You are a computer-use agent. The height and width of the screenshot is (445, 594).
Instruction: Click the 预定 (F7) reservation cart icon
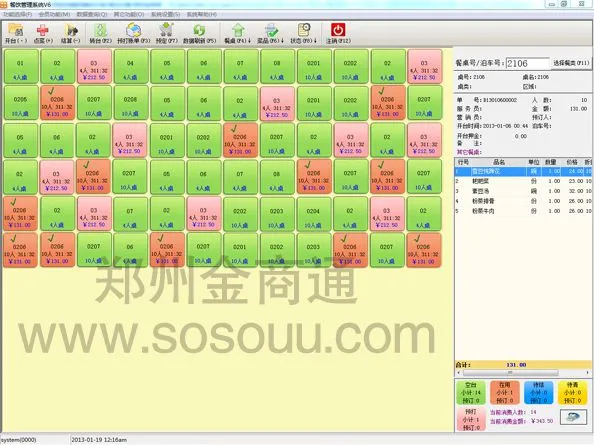(x=166, y=33)
